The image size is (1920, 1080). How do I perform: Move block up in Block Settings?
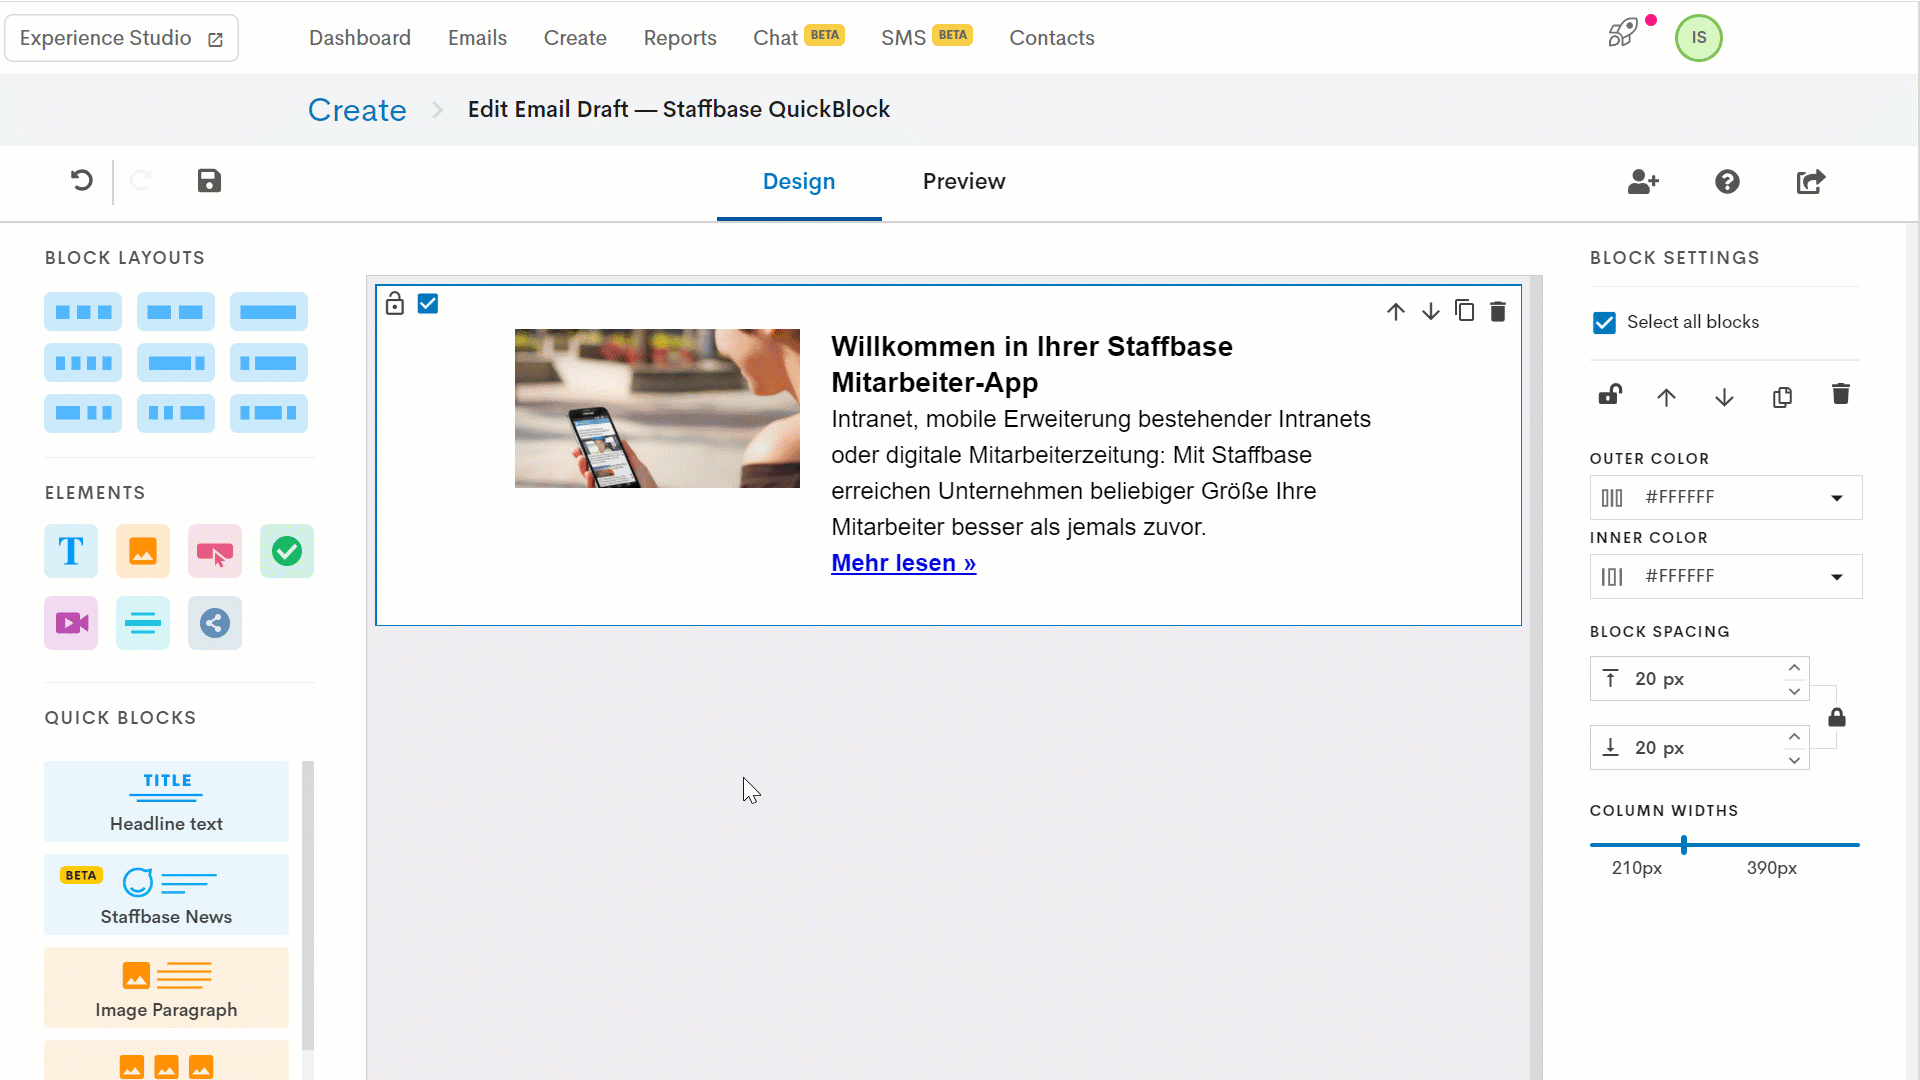(1666, 397)
